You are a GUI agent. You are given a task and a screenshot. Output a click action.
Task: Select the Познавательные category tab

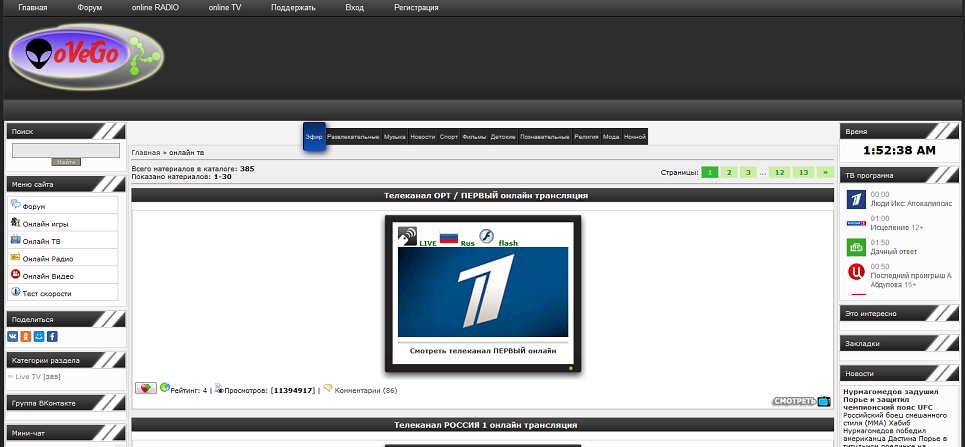click(545, 137)
